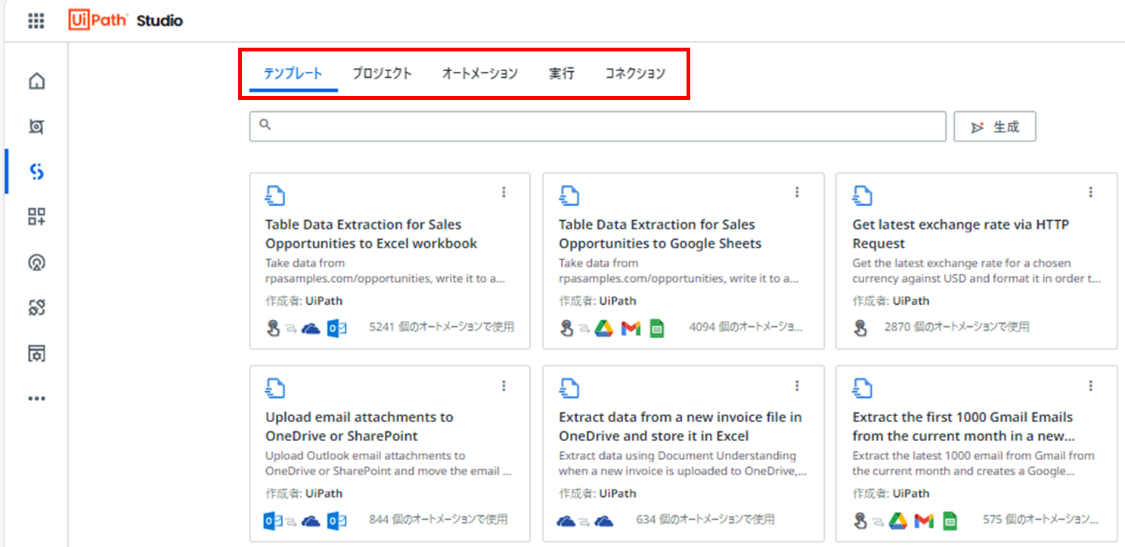This screenshot has height=547, width=1125.
Task: Open the Excel workbook extraction template card
Action: 390,261
